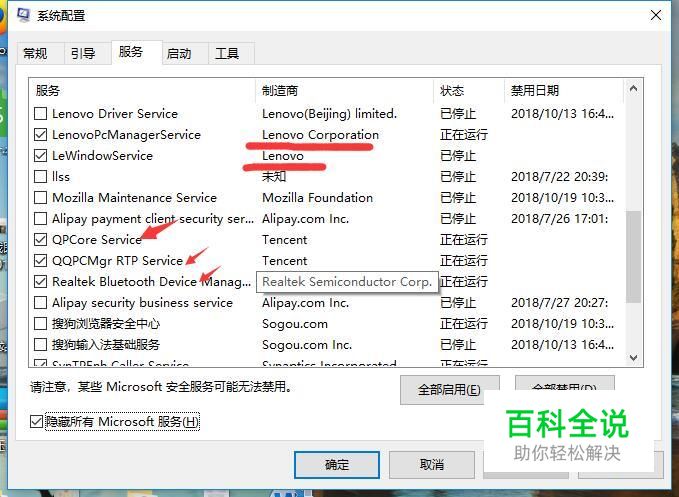Click the scrollbar down arrow

coord(633,358)
